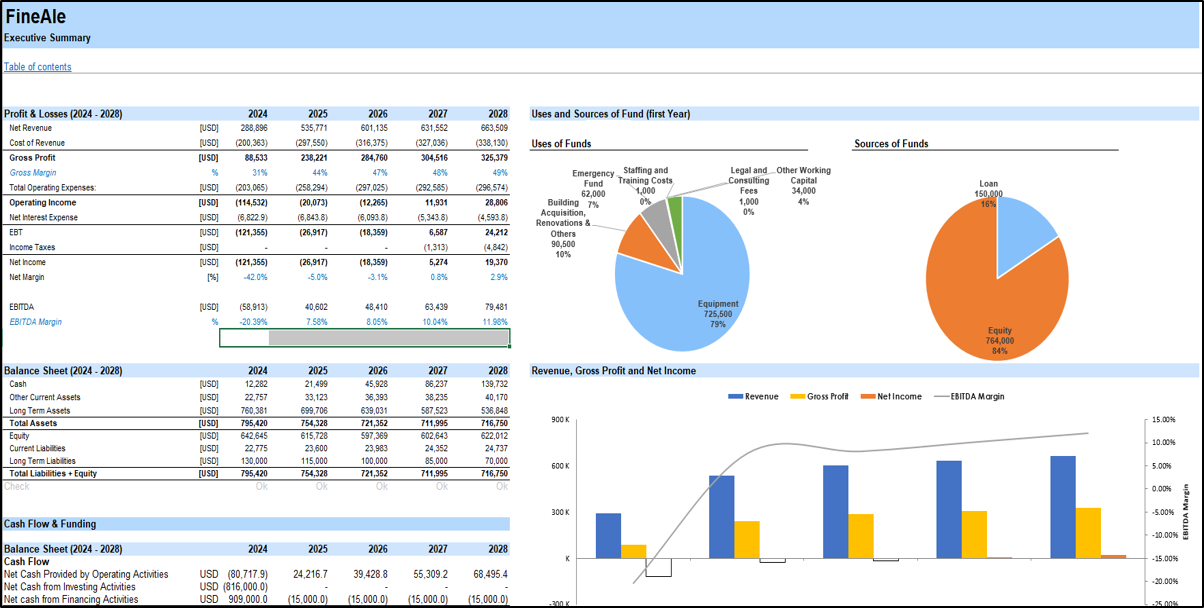Select the Uses of Funds chart title
The width and height of the screenshot is (1204, 608).
[x=563, y=144]
